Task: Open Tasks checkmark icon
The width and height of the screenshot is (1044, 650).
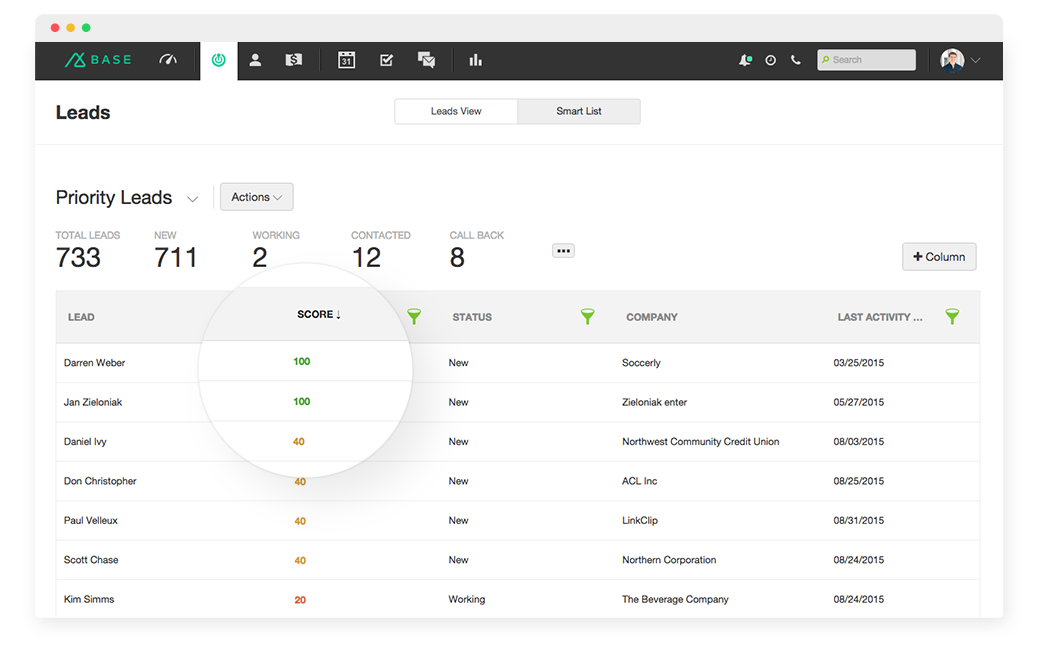Action: tap(386, 60)
